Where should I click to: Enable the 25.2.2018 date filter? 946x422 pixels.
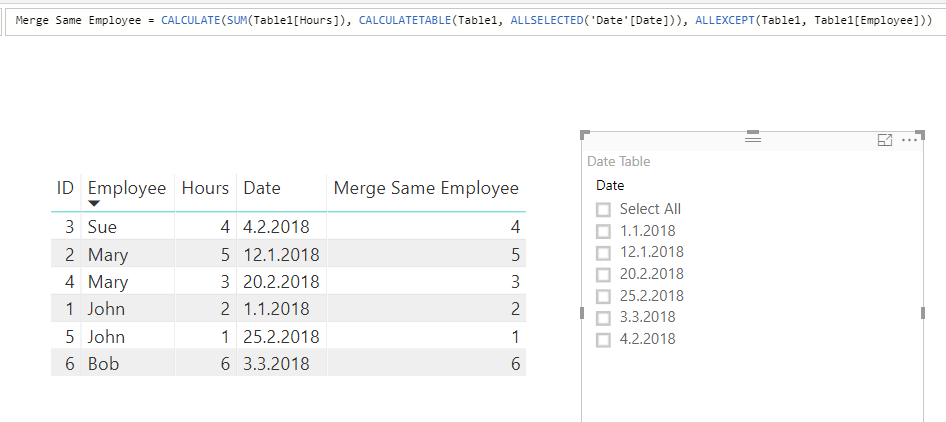pyautogui.click(x=603, y=296)
